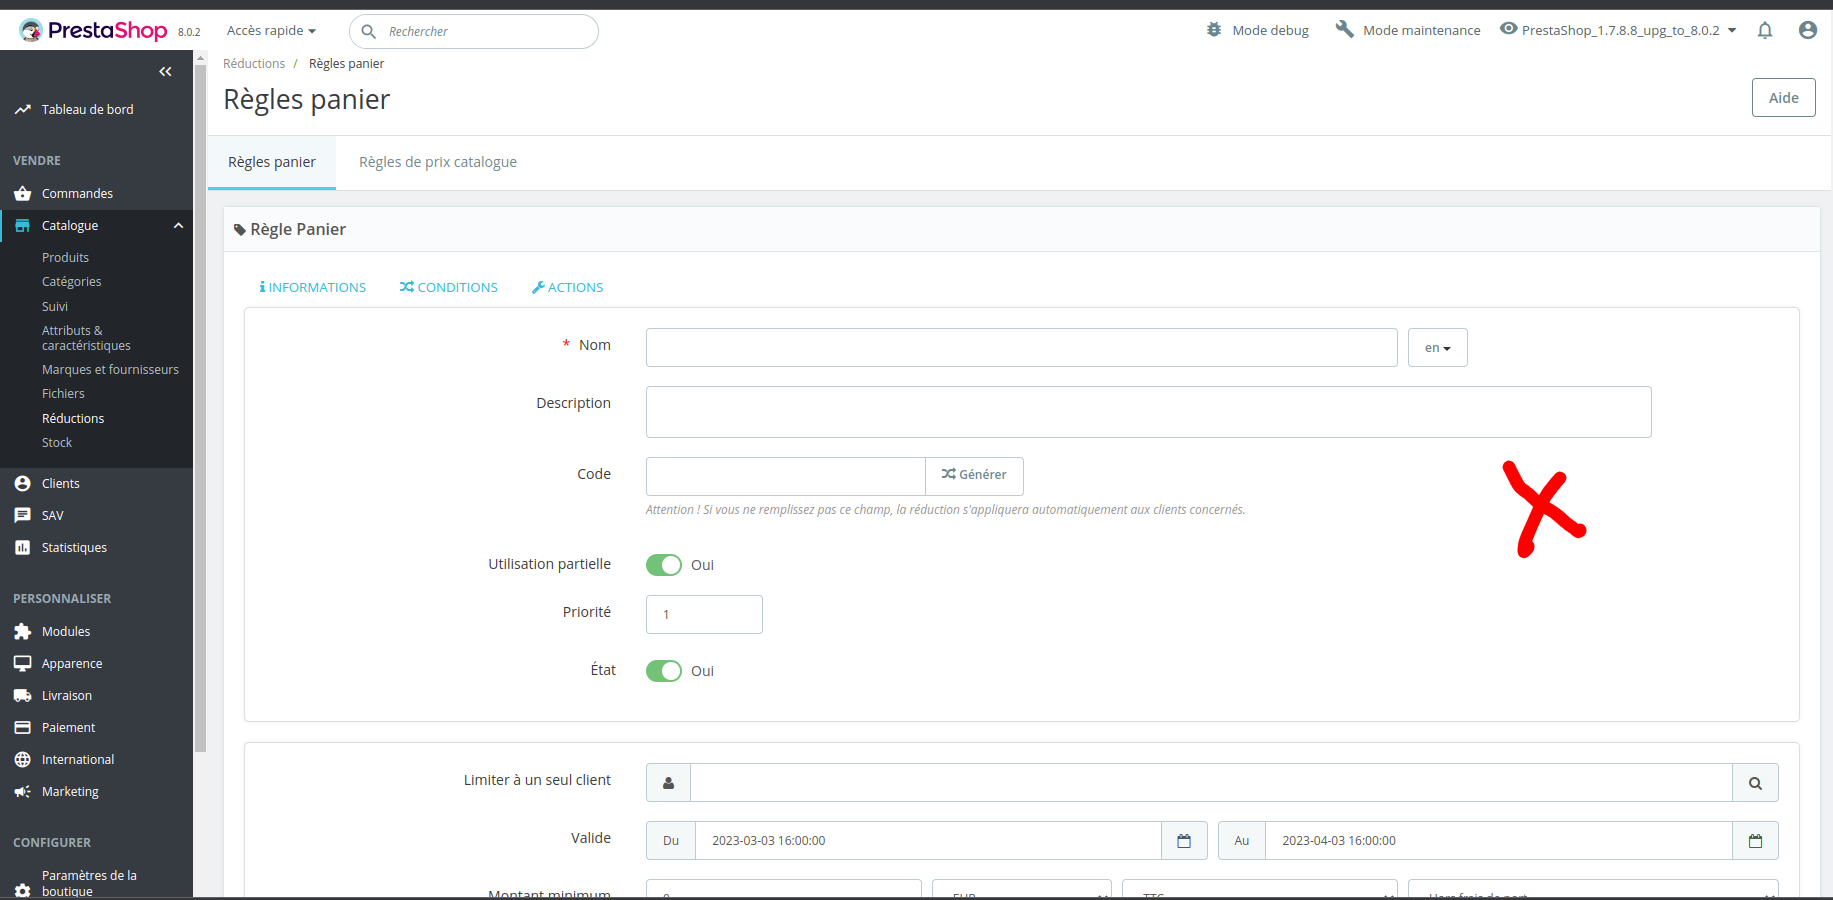Open the Mode maintenance wrench icon

point(1344,29)
